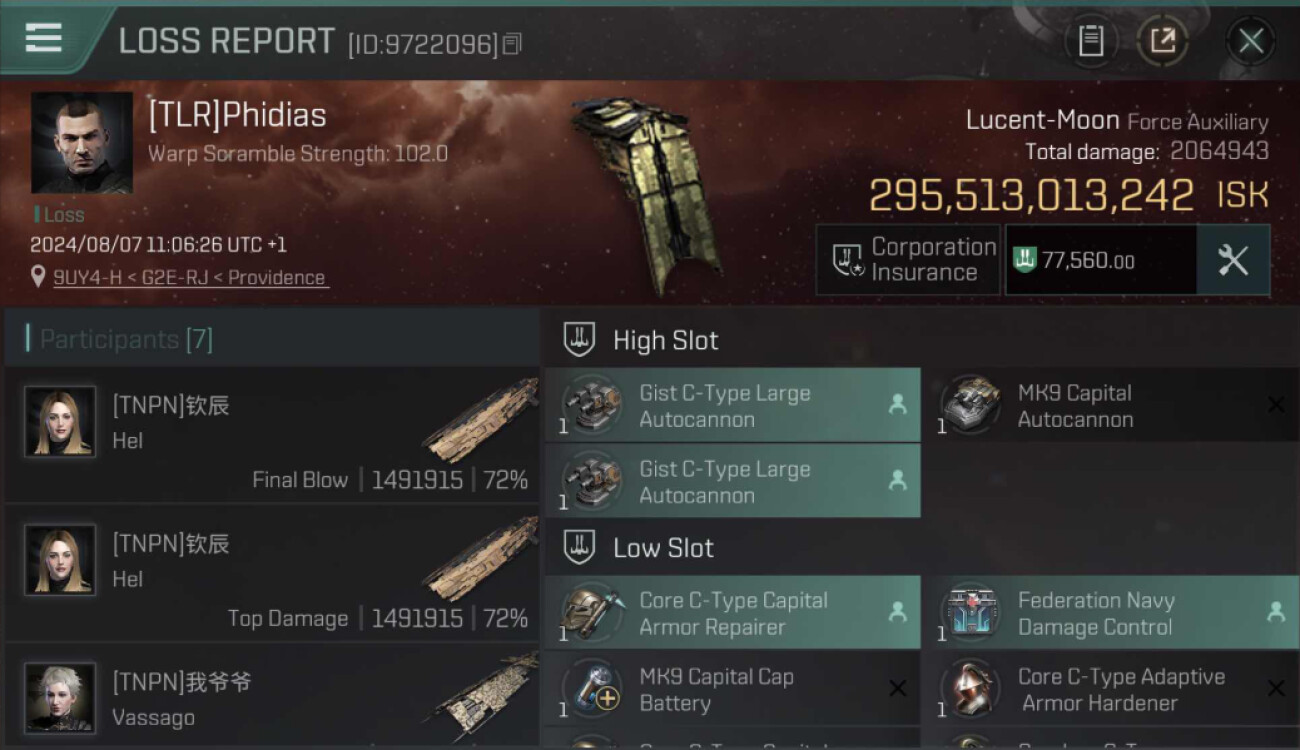Close the Loss Report window
The width and height of the screenshot is (1300, 750).
click(1250, 41)
